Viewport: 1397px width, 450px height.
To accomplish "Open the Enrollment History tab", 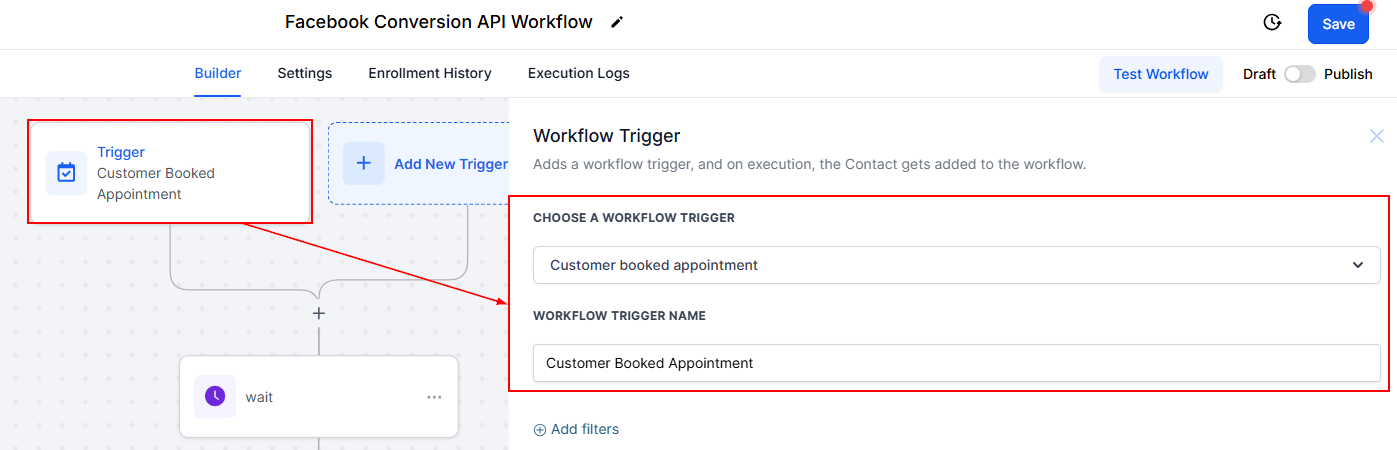I will click(430, 73).
